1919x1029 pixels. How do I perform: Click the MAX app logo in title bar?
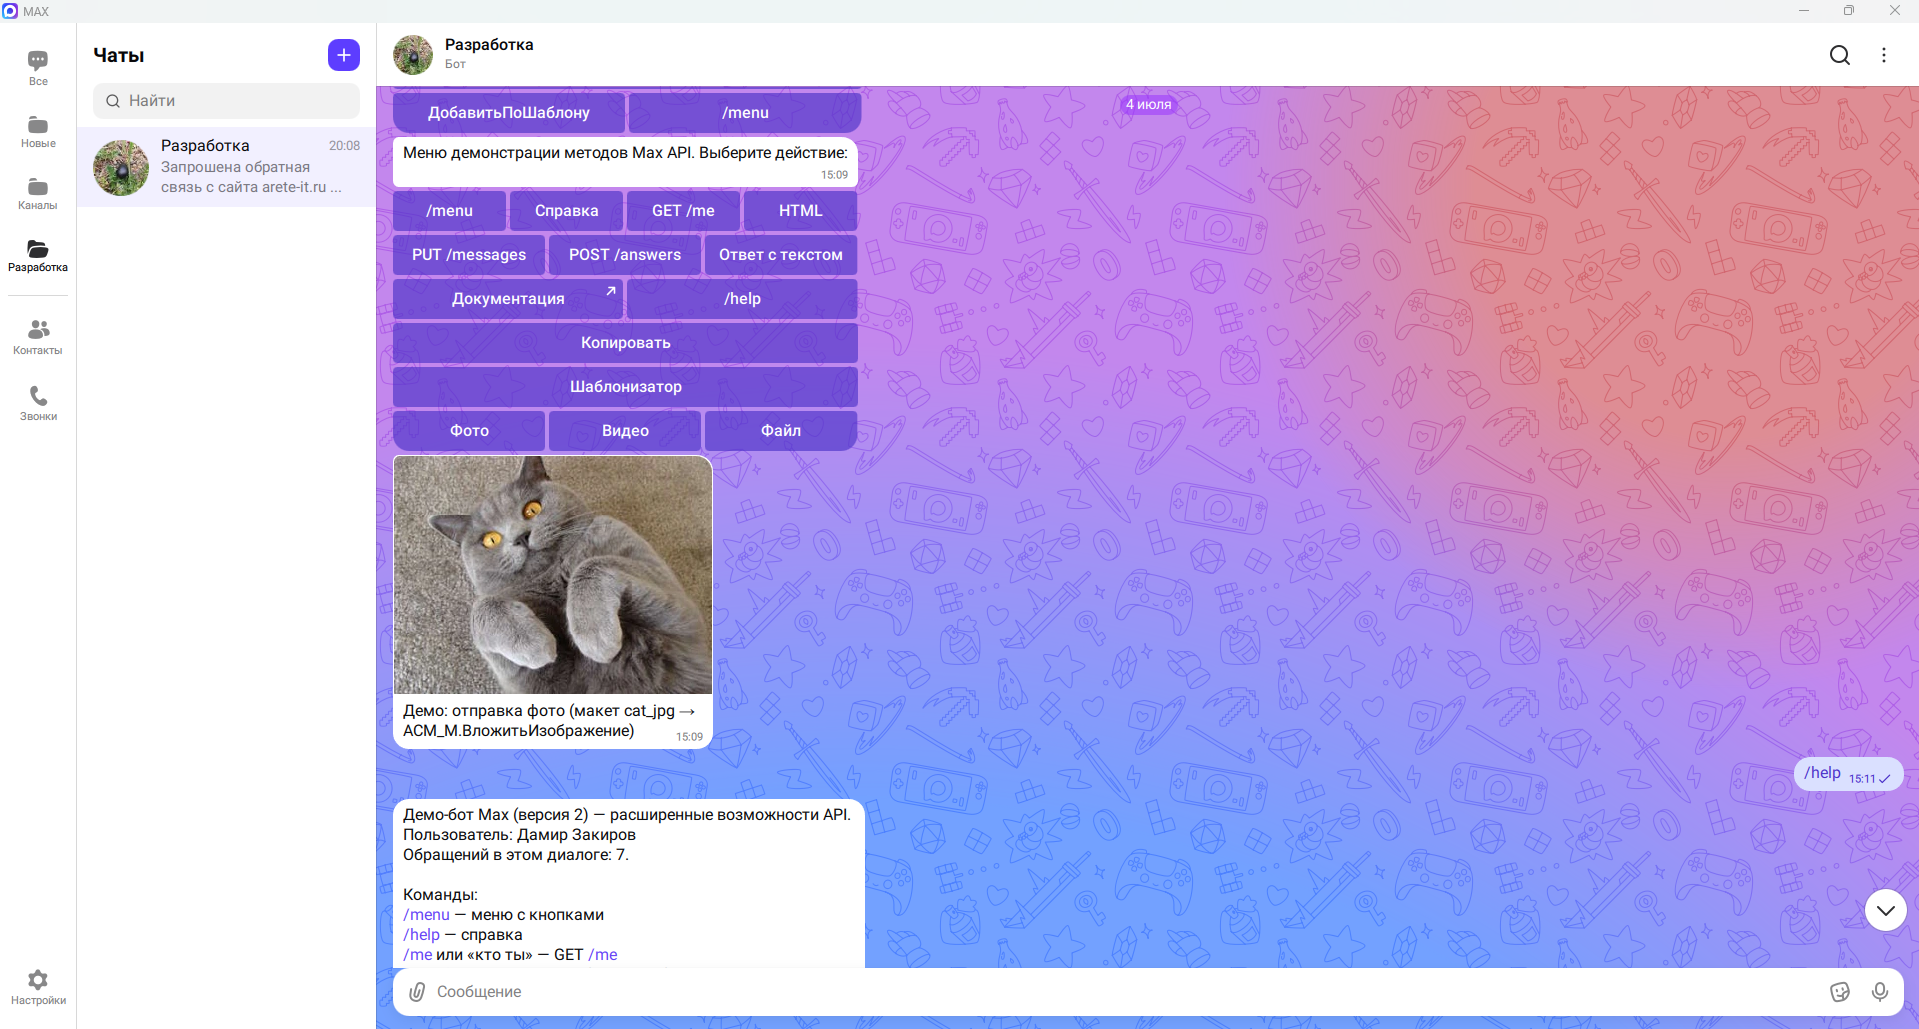(x=10, y=11)
